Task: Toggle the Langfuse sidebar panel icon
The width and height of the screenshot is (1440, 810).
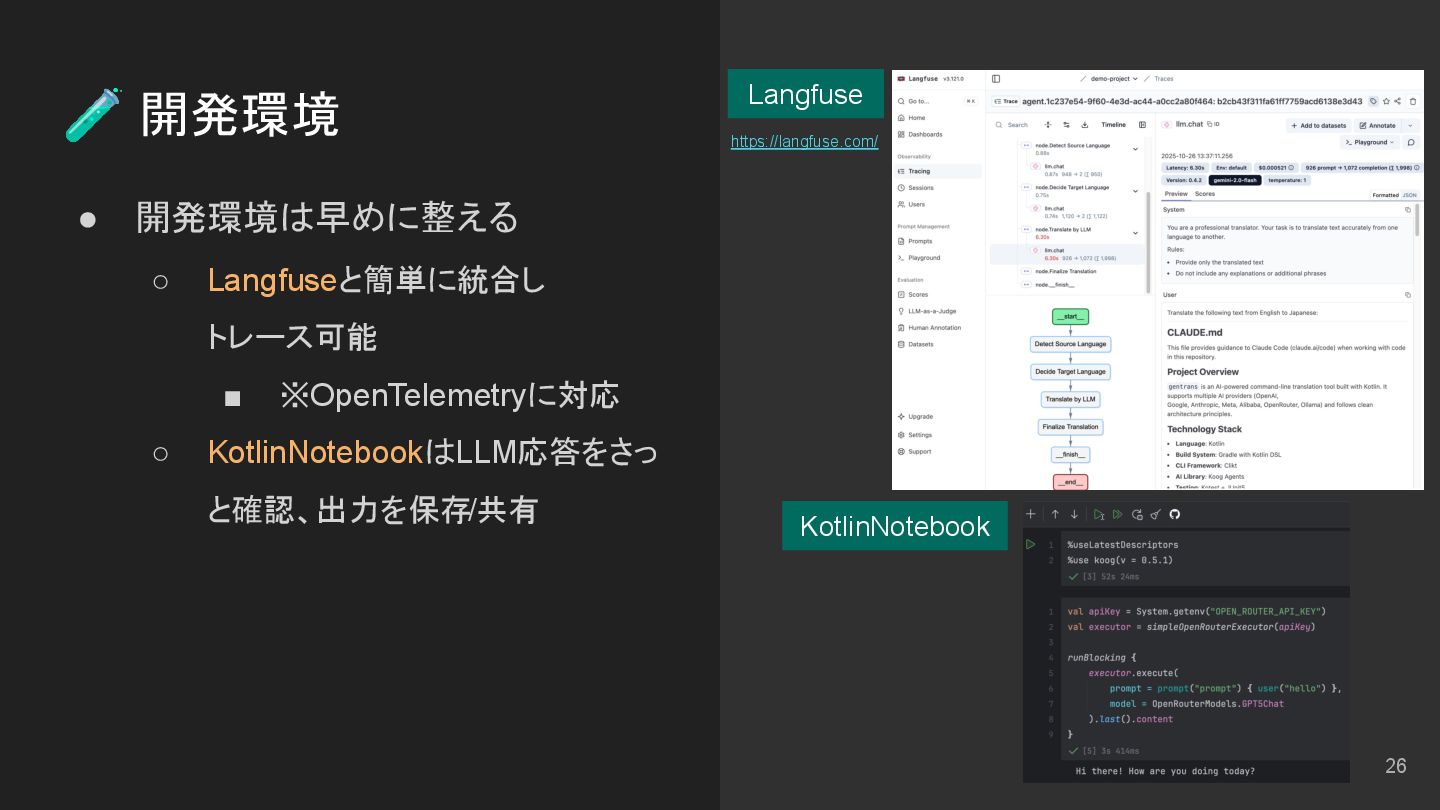Action: (x=996, y=78)
